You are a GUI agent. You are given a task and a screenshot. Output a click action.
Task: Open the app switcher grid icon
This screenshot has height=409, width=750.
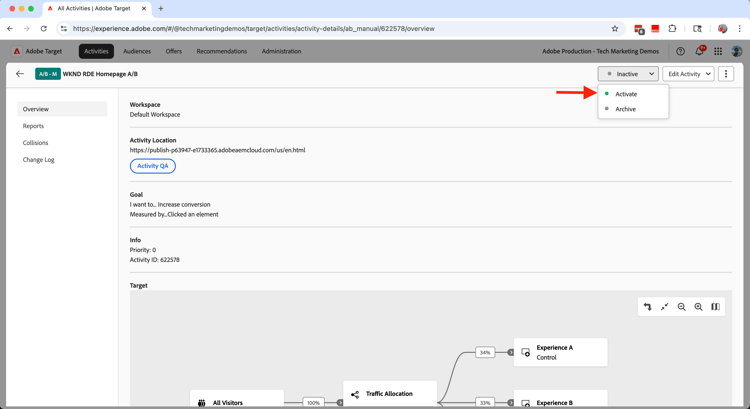point(718,51)
